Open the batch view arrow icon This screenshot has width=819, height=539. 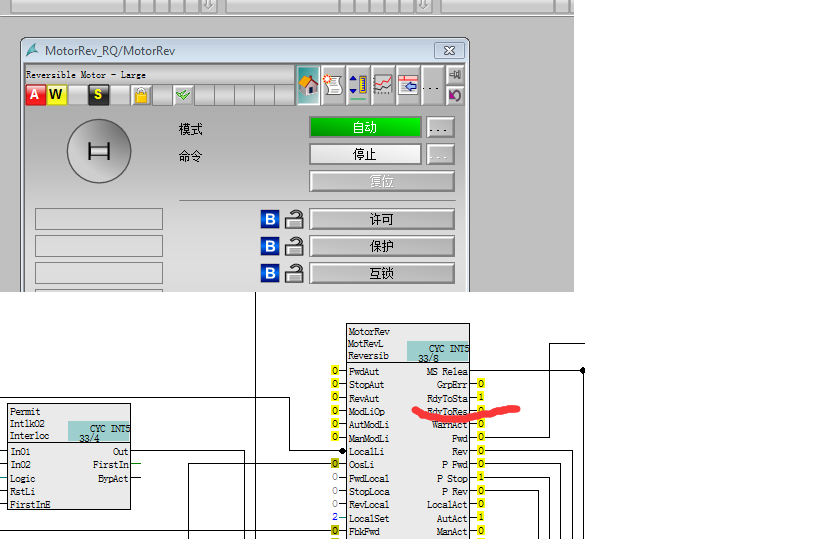408,85
